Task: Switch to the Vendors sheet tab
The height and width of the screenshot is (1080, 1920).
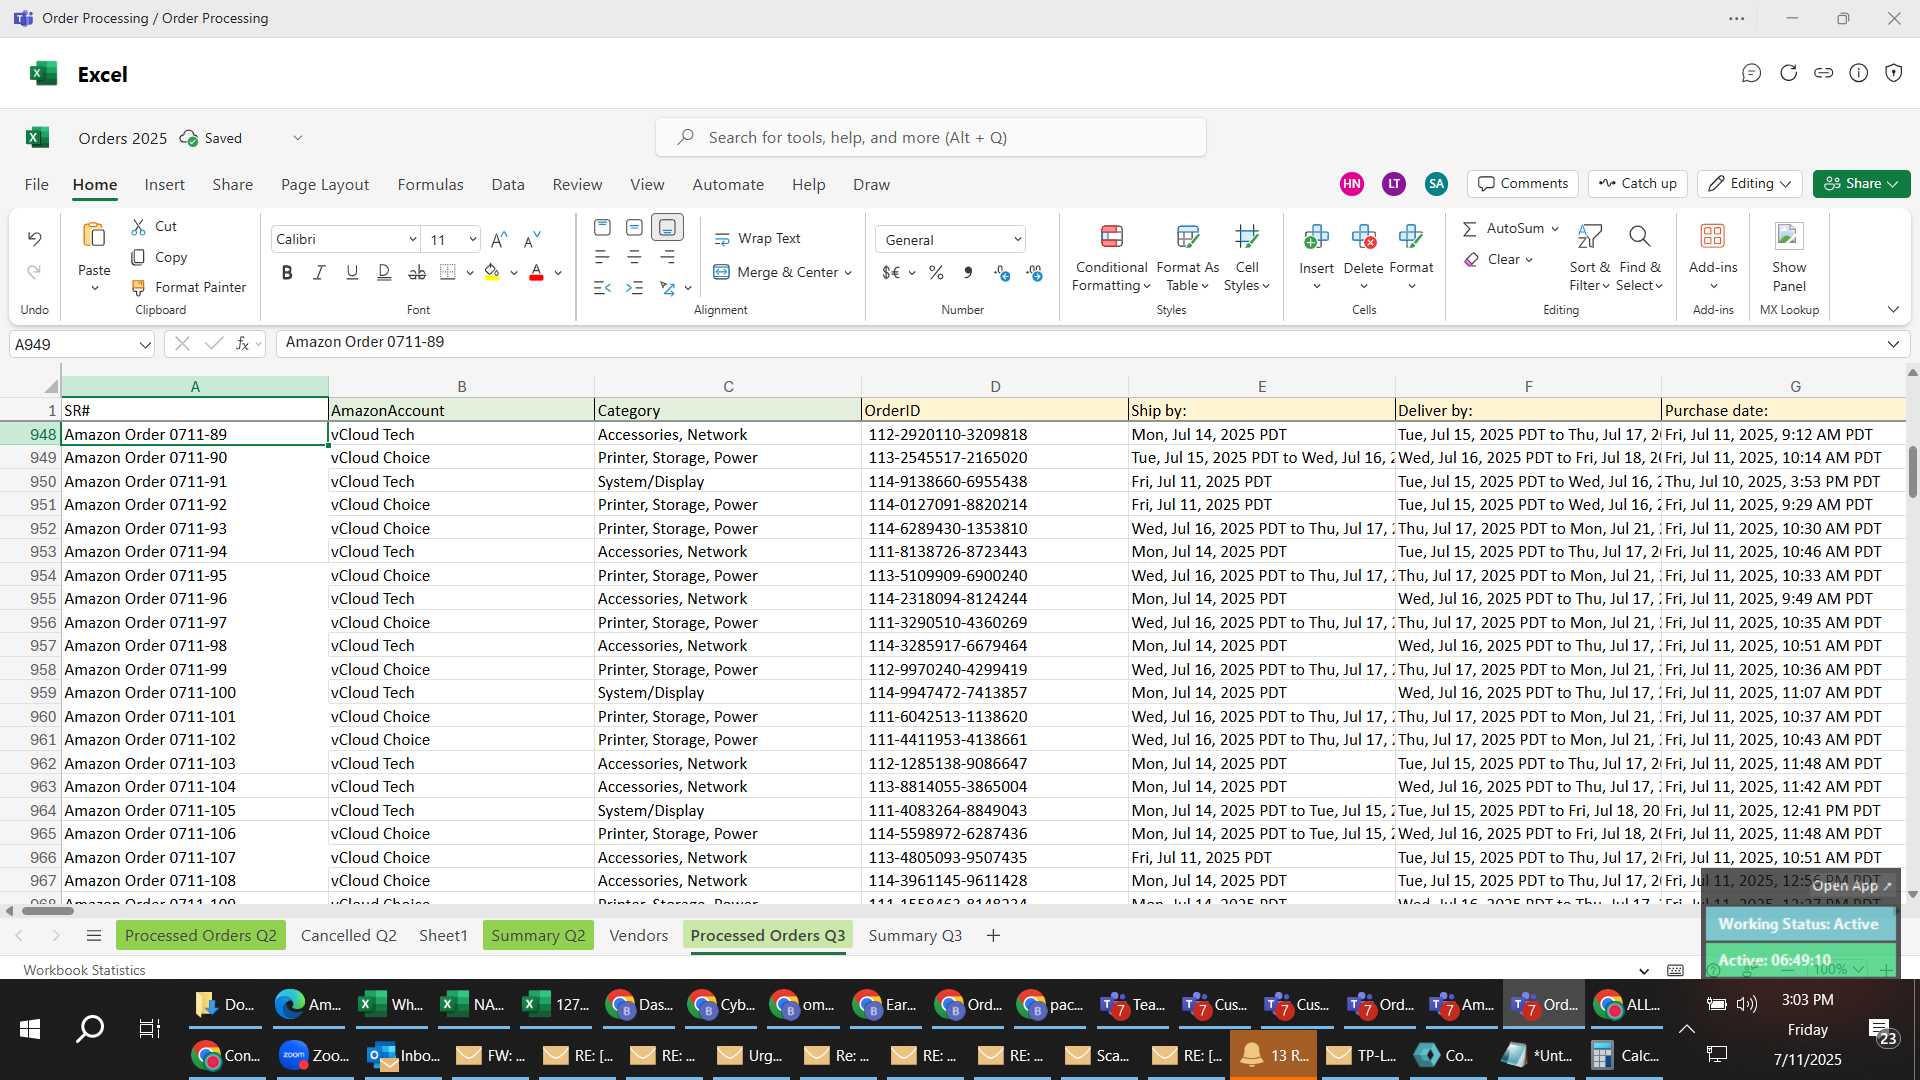Action: [638, 936]
